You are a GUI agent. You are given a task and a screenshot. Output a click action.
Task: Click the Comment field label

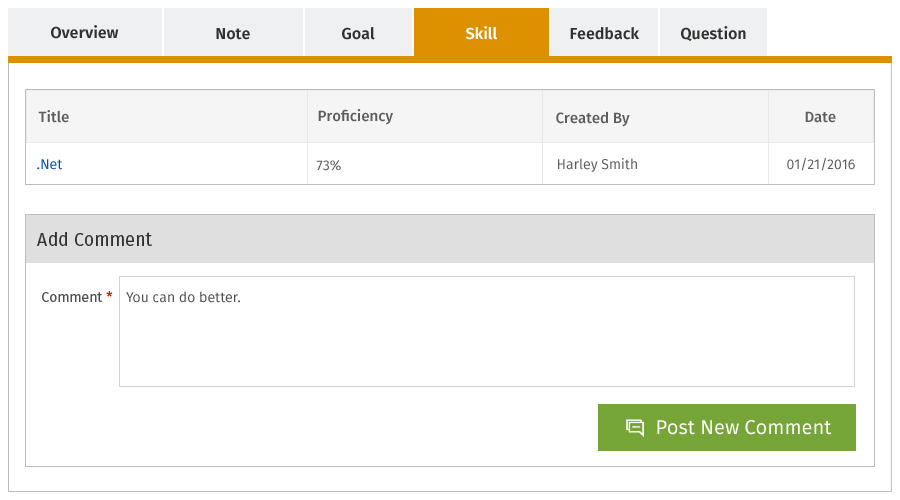point(72,297)
